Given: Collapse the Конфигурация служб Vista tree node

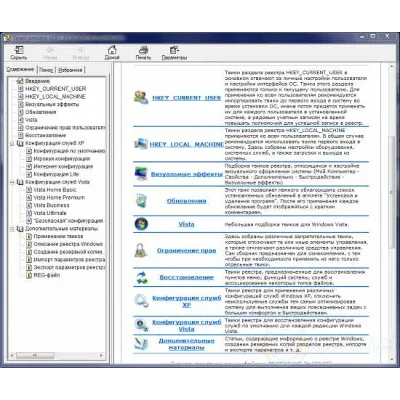Looking at the screenshot, I should point(12,182).
